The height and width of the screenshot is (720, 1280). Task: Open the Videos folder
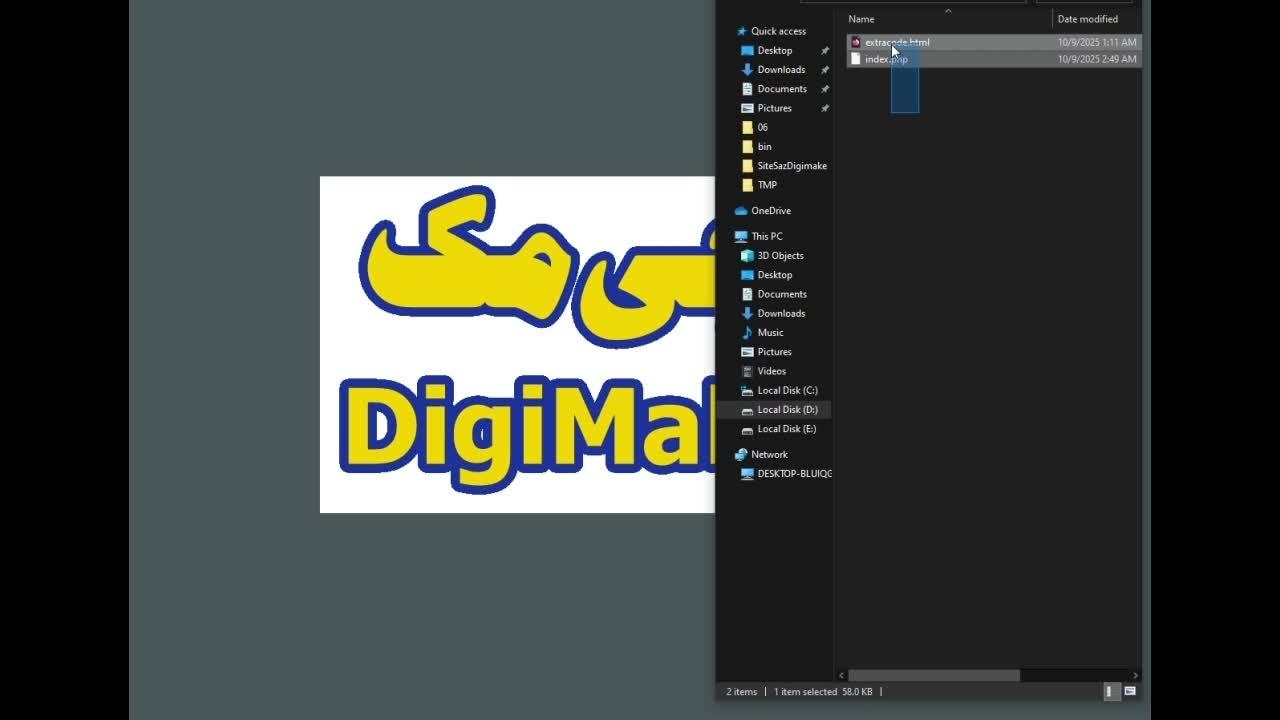click(x=771, y=371)
